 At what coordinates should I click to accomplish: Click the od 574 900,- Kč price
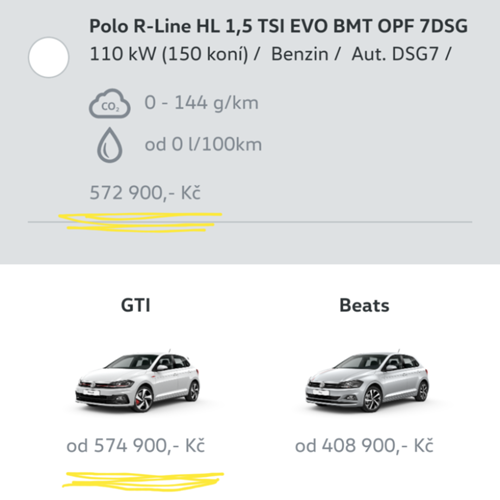tap(136, 446)
